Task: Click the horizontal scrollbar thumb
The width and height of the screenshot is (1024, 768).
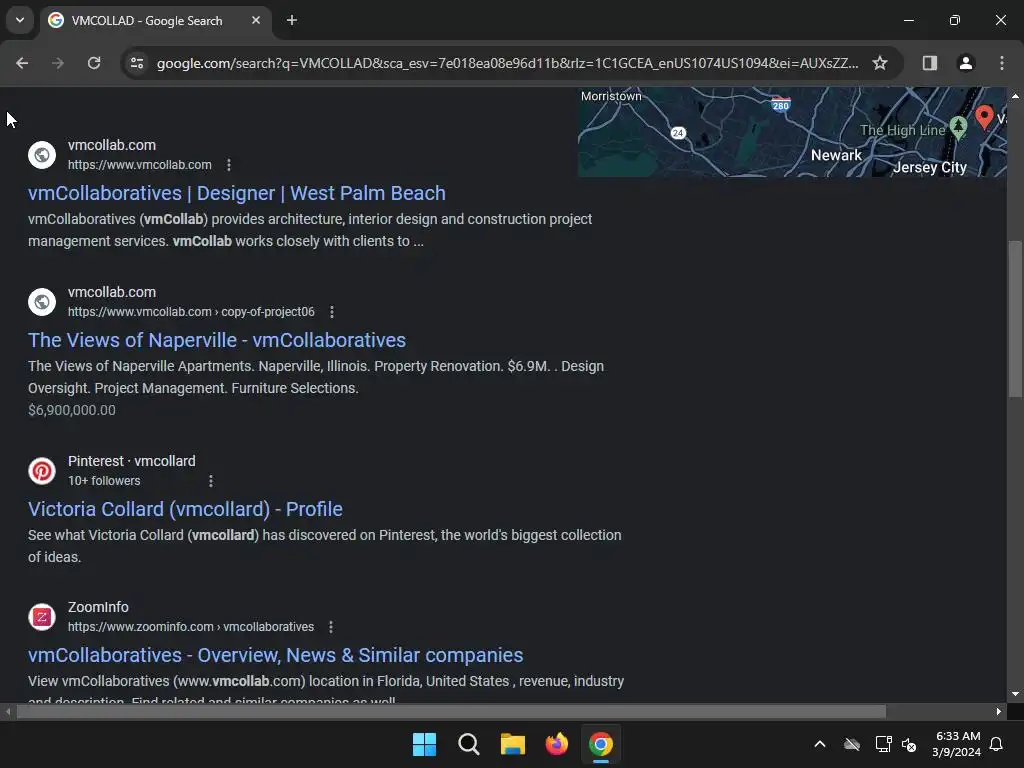Action: coord(451,712)
